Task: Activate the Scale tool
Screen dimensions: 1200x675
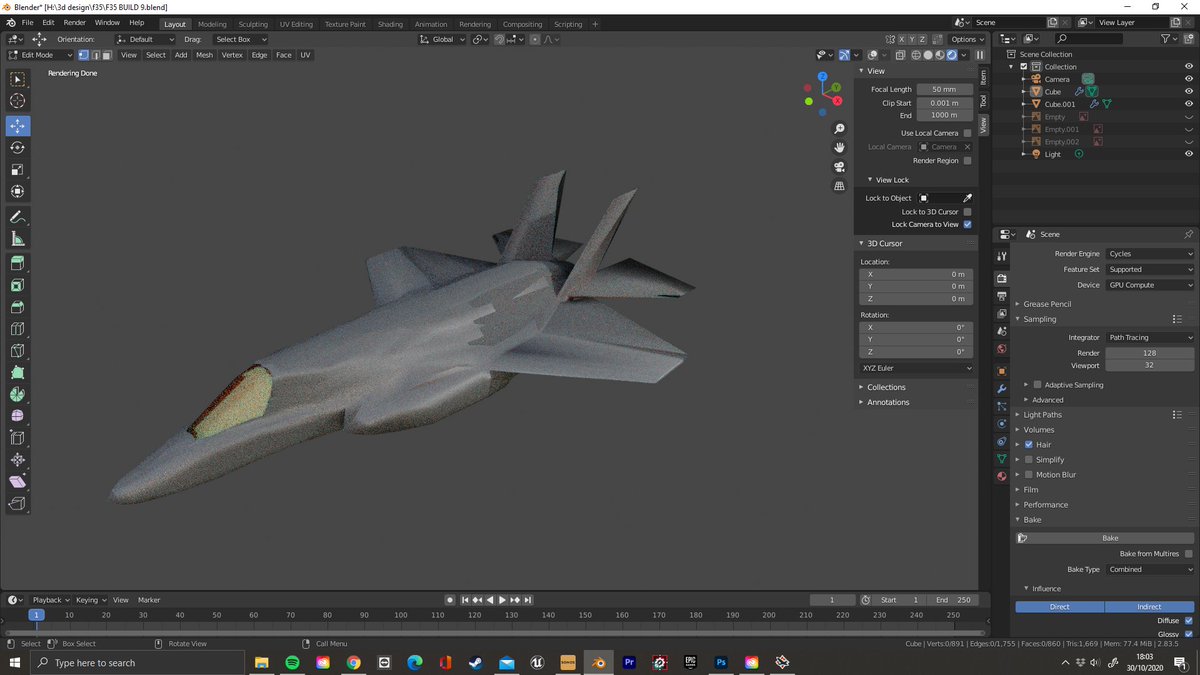Action: pyautogui.click(x=18, y=170)
